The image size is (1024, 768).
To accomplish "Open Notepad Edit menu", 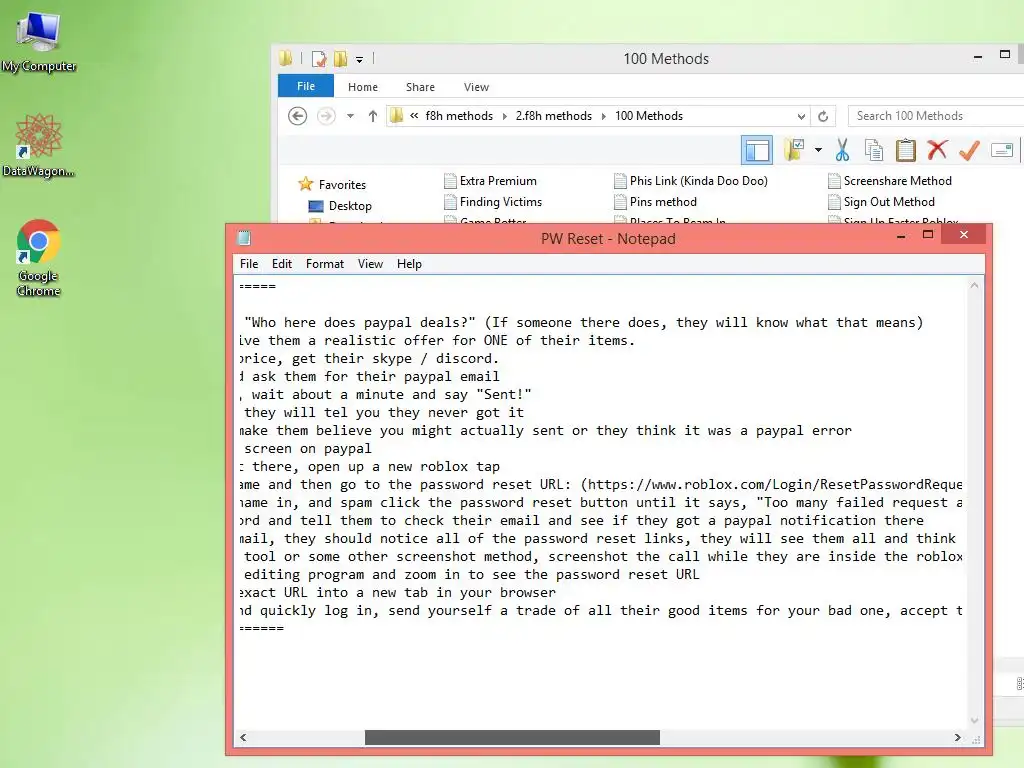I will pyautogui.click(x=281, y=264).
